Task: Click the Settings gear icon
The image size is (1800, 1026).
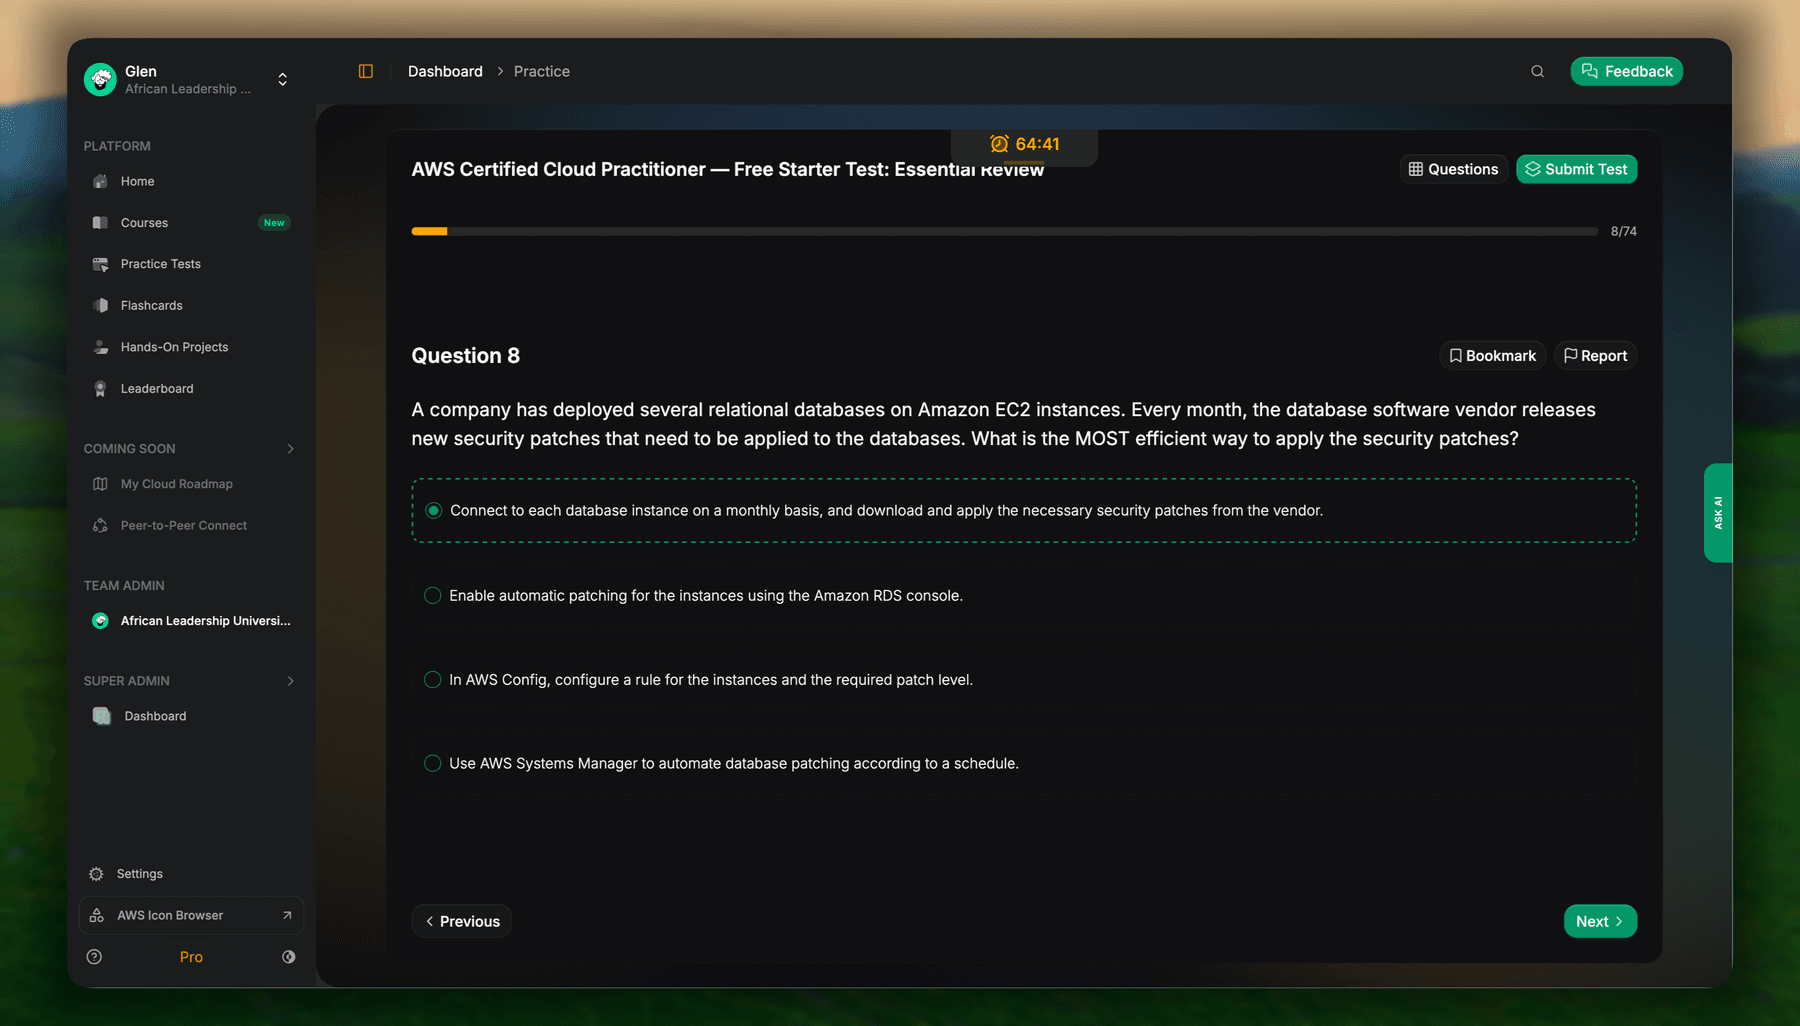Action: (x=96, y=874)
